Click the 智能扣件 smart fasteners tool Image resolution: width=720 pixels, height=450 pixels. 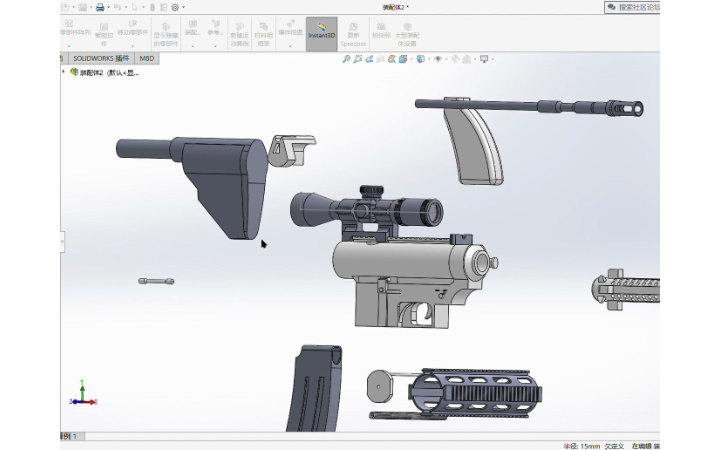click(104, 34)
